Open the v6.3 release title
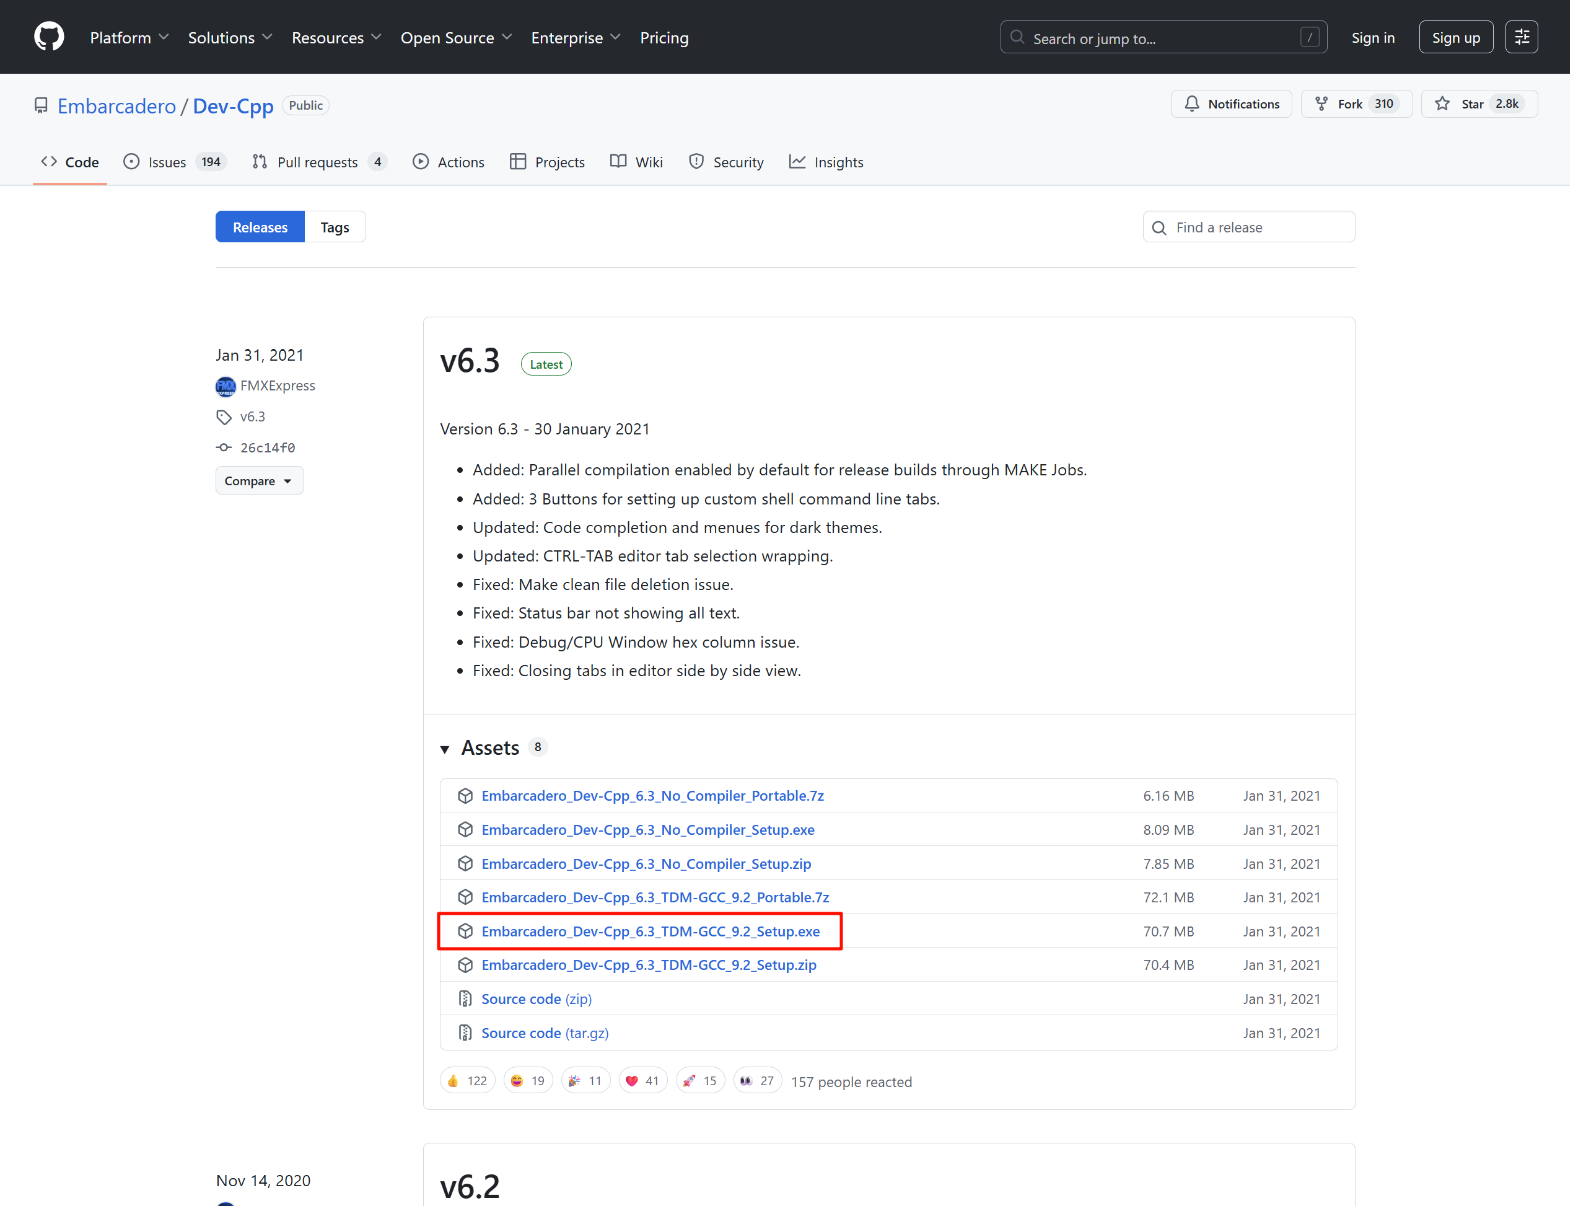 pos(470,361)
